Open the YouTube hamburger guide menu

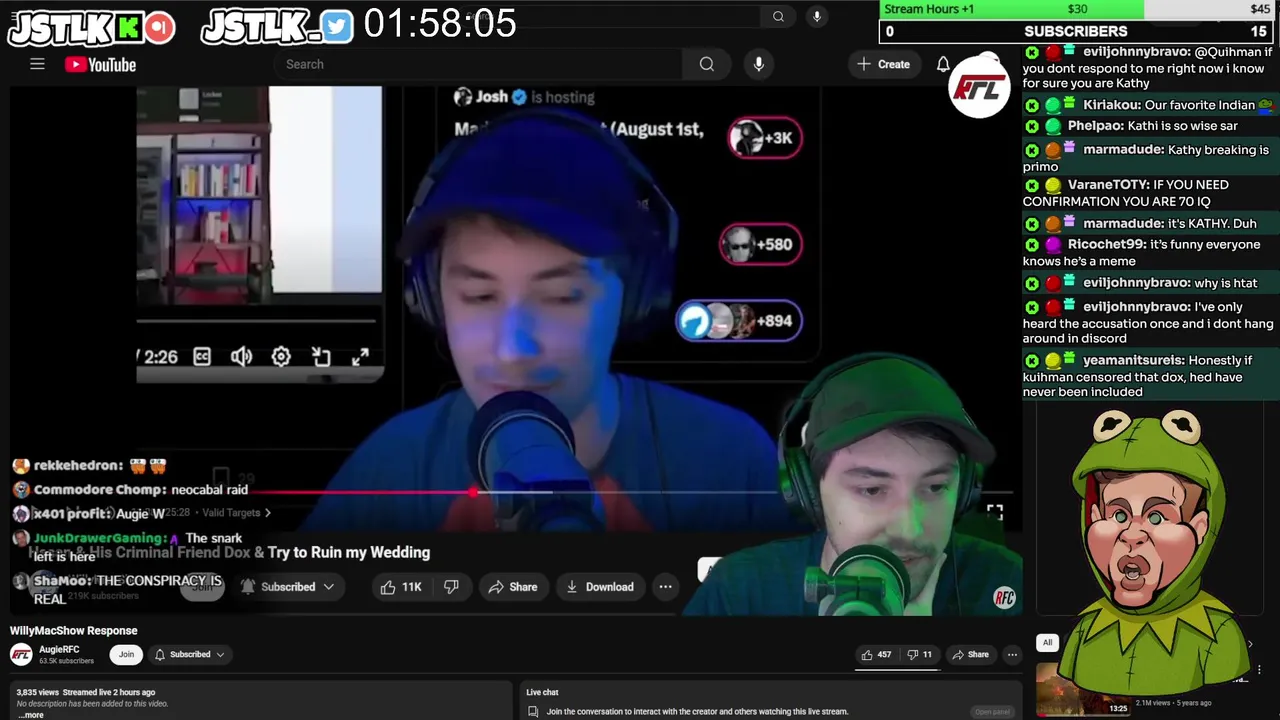[37, 64]
